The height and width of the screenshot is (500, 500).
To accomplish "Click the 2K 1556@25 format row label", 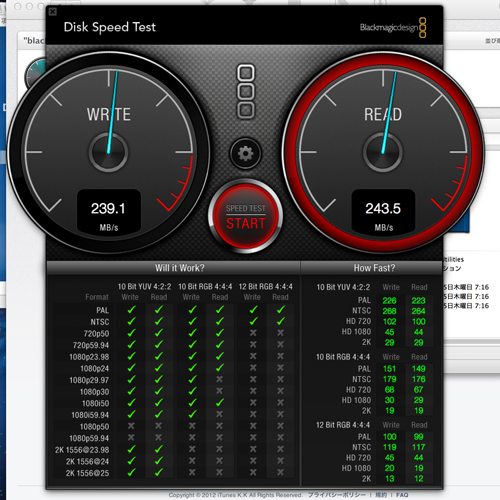I will (87, 473).
